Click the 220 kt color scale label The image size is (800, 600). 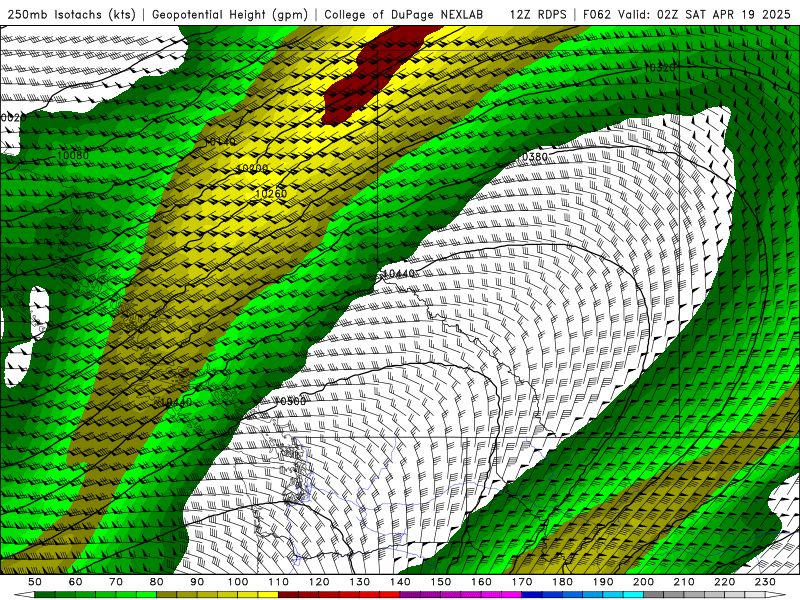point(724,582)
